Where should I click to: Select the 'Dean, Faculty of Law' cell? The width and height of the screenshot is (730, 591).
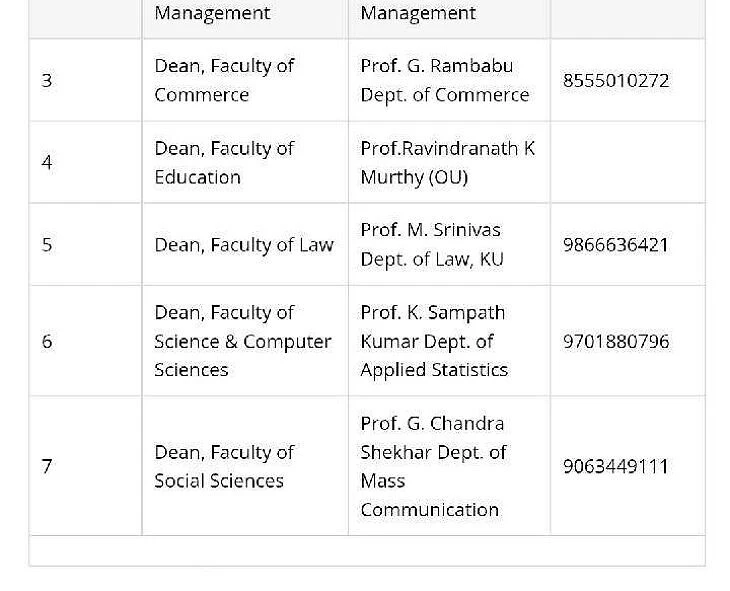point(245,245)
